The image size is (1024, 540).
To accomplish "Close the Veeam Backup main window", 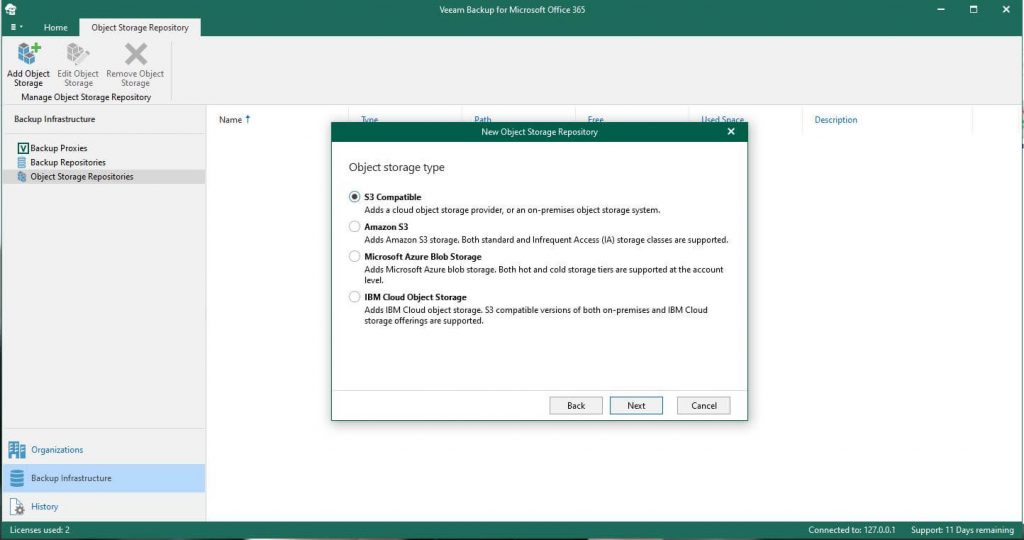I will 1006,9.
